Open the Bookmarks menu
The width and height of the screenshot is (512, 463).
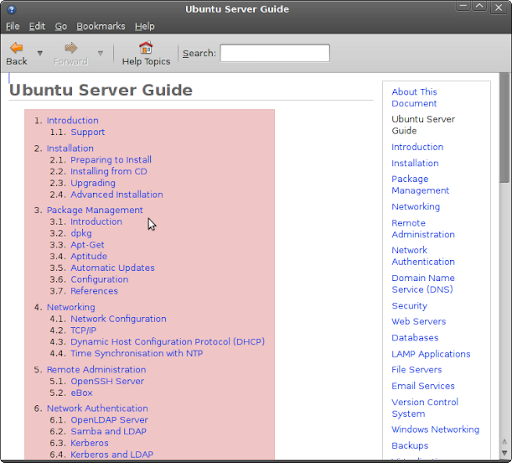(x=101, y=26)
